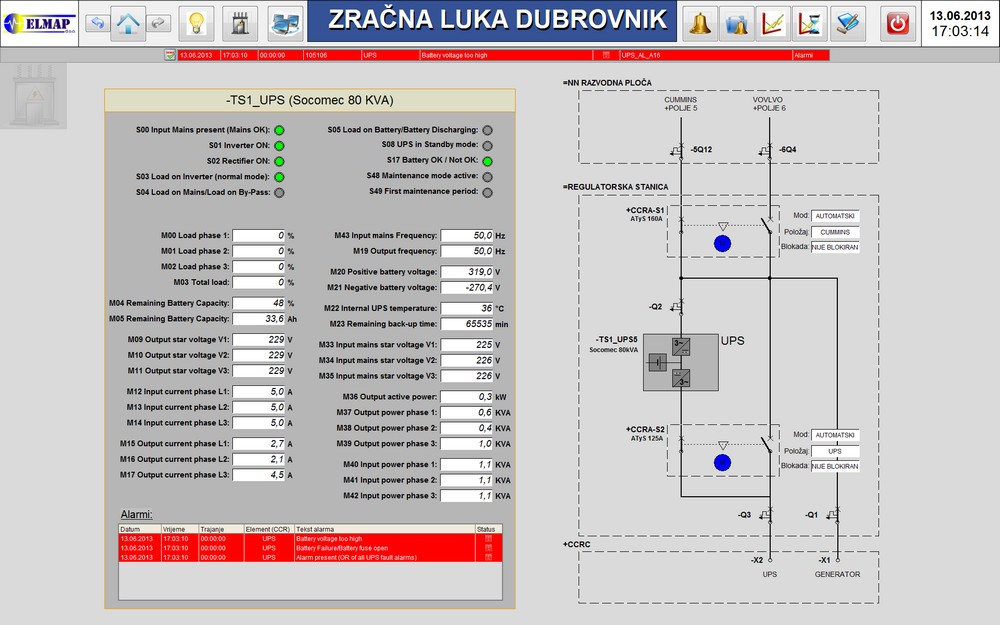The width and height of the screenshot is (1000, 625).
Task: Open the CCRA-S2 Položaj UPS field
Action: coord(835,451)
